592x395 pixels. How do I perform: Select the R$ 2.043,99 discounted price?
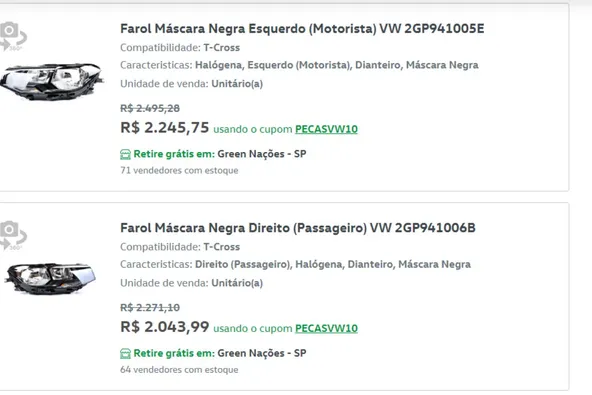coord(165,327)
